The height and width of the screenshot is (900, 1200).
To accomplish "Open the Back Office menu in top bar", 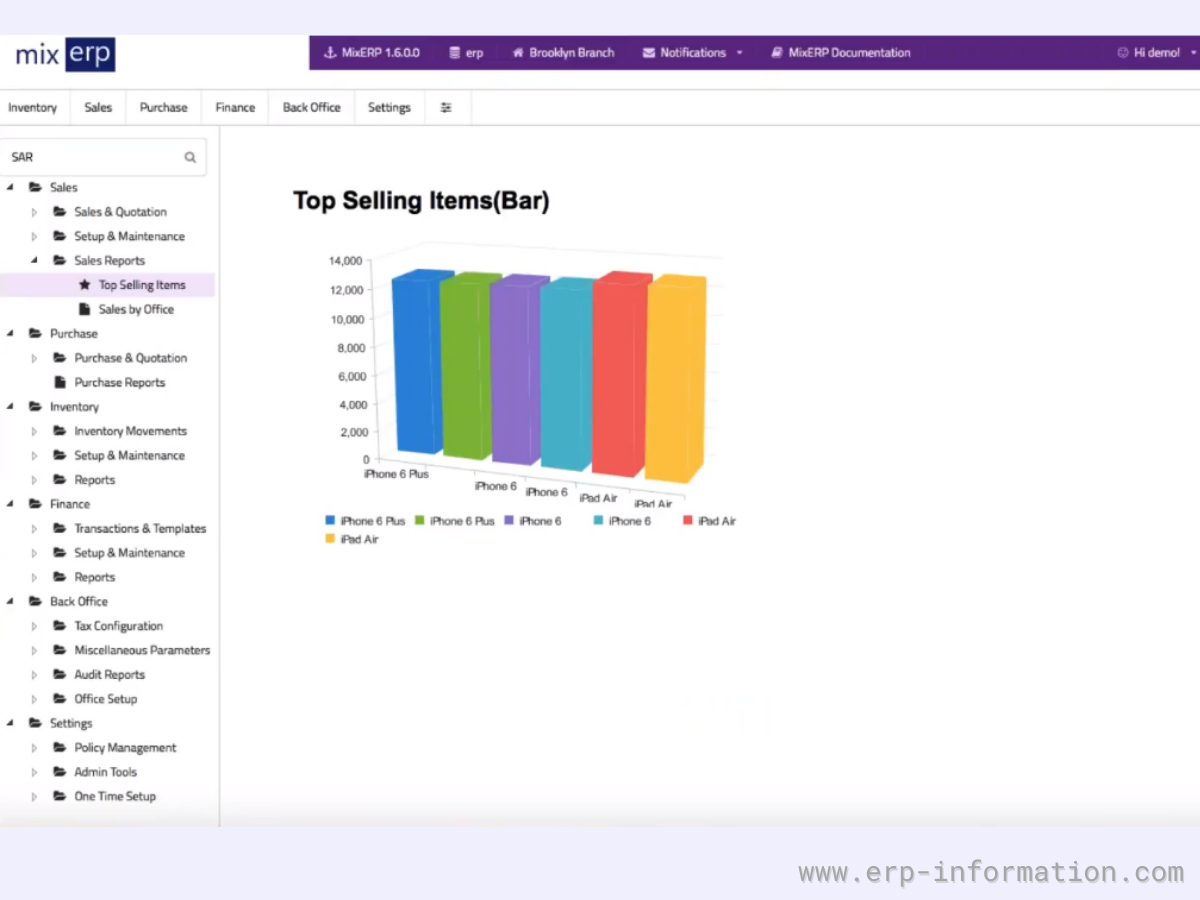I will pos(312,108).
